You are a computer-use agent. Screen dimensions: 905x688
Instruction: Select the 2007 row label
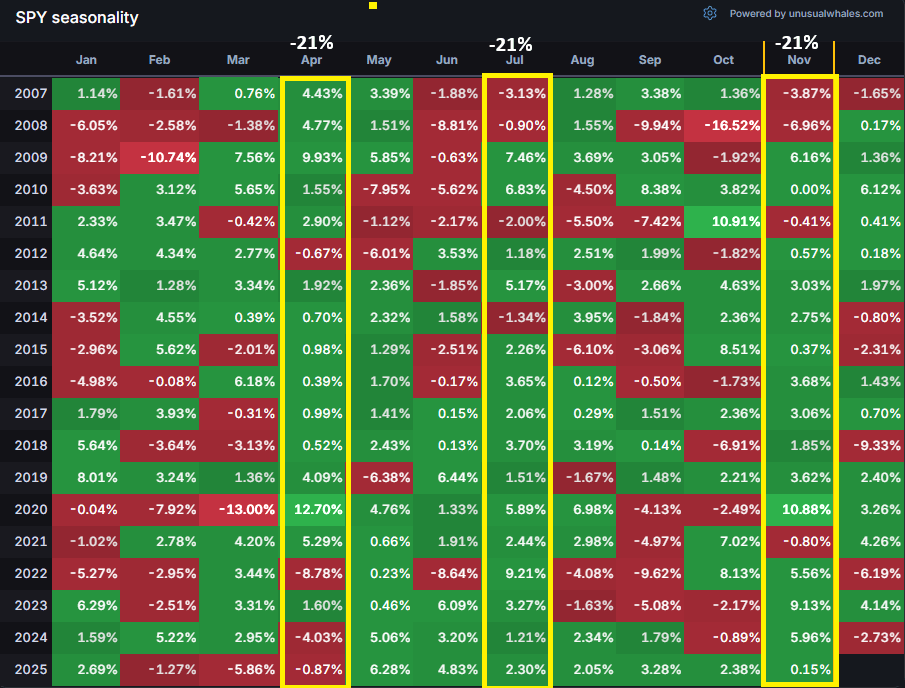[x=30, y=94]
